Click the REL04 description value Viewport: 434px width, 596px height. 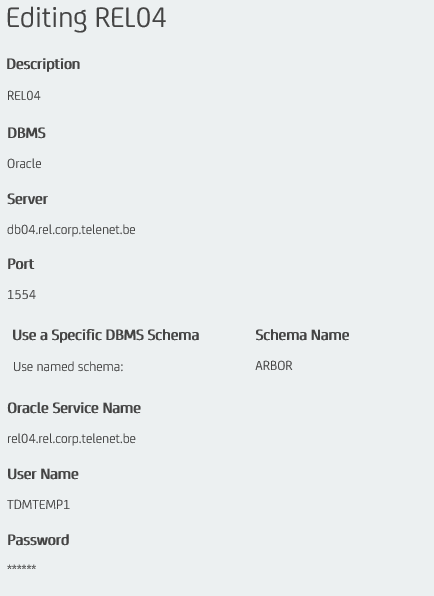point(24,96)
